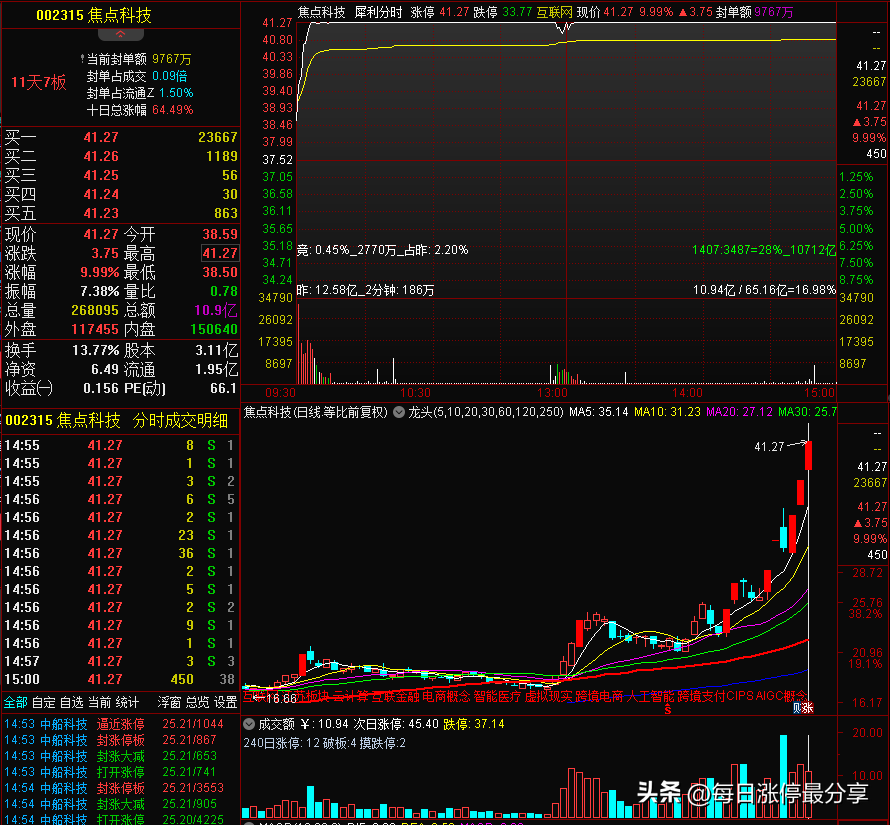This screenshot has height=825, width=890.
Task: Open the 跨境支付CIPS concept tag
Action: pos(715,696)
